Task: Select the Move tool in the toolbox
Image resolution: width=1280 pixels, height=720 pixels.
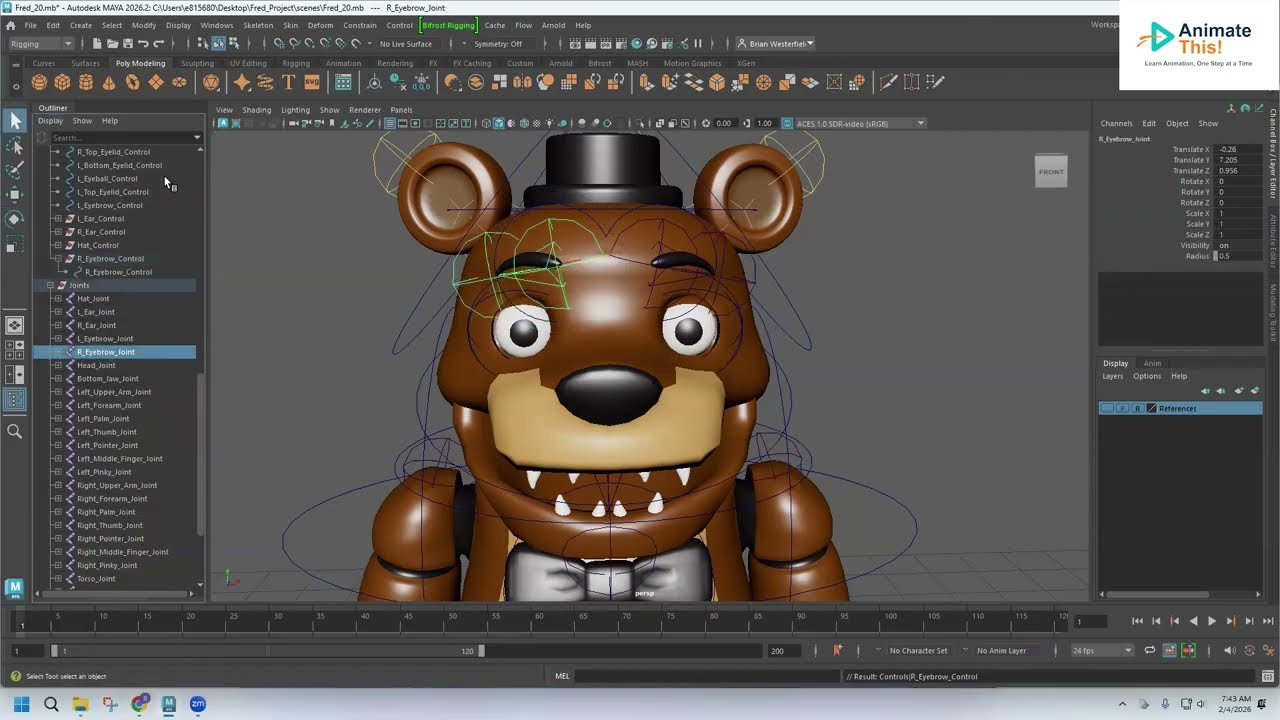Action: click(15, 194)
